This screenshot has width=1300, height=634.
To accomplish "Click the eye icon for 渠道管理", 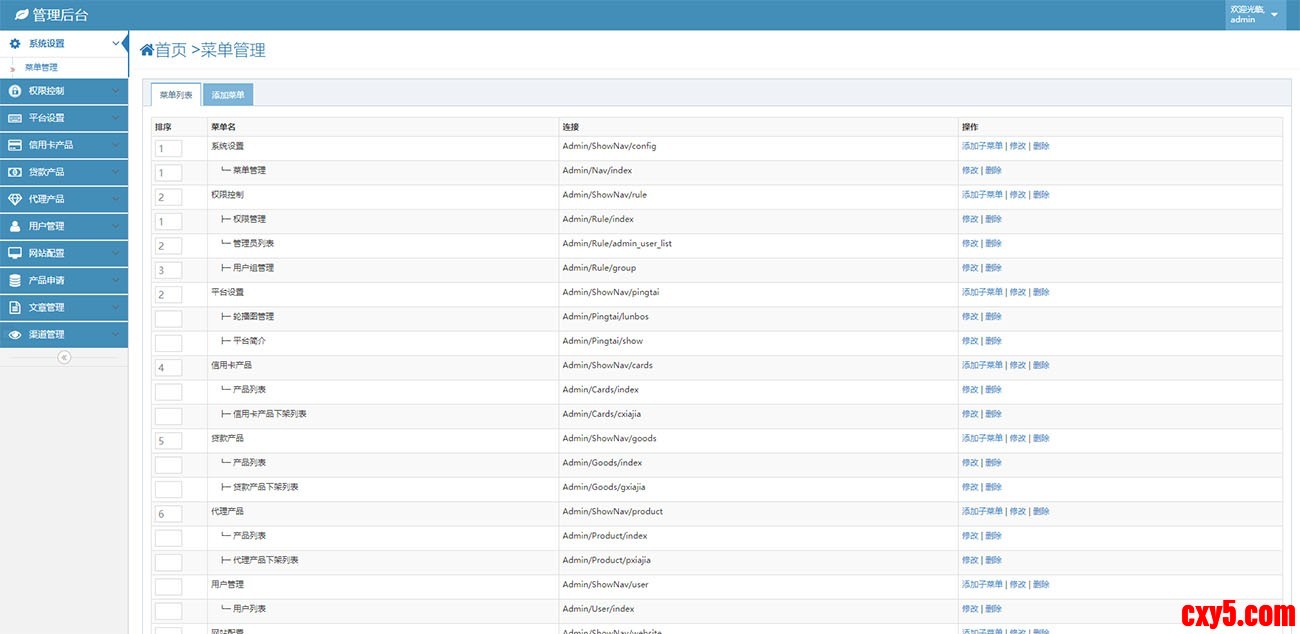I will click(x=15, y=334).
